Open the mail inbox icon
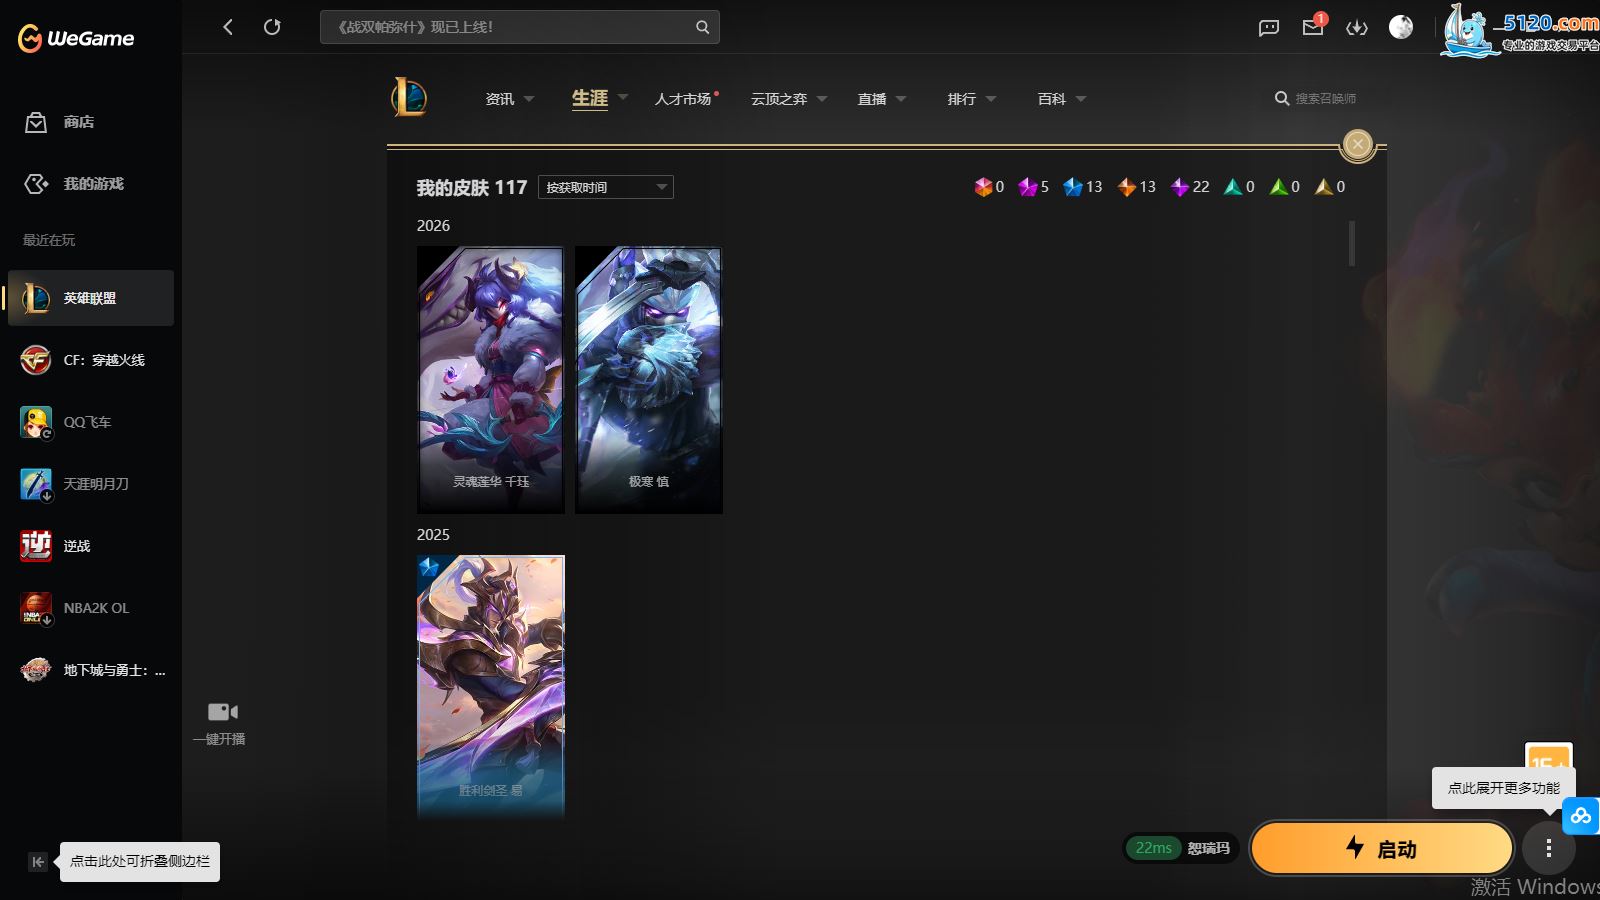Image resolution: width=1600 pixels, height=900 pixels. (1313, 27)
